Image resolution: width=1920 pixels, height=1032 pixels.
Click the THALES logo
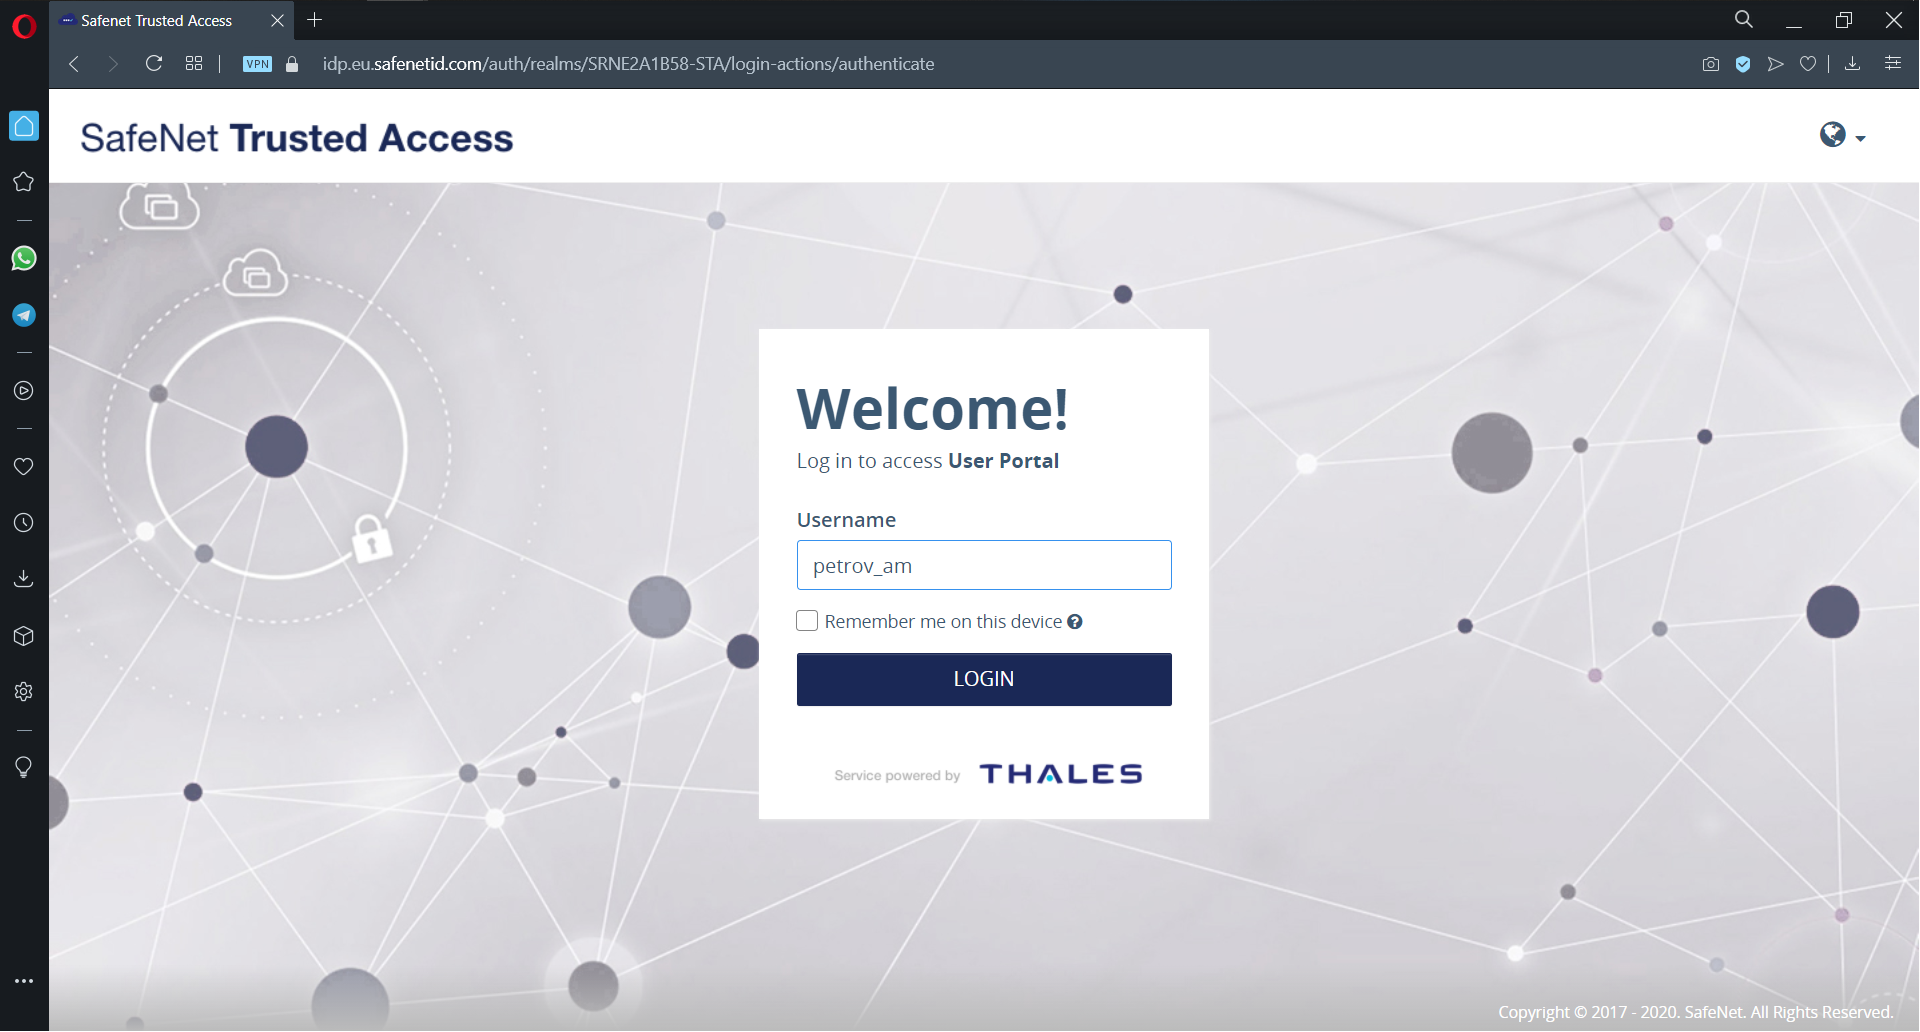tap(1061, 774)
